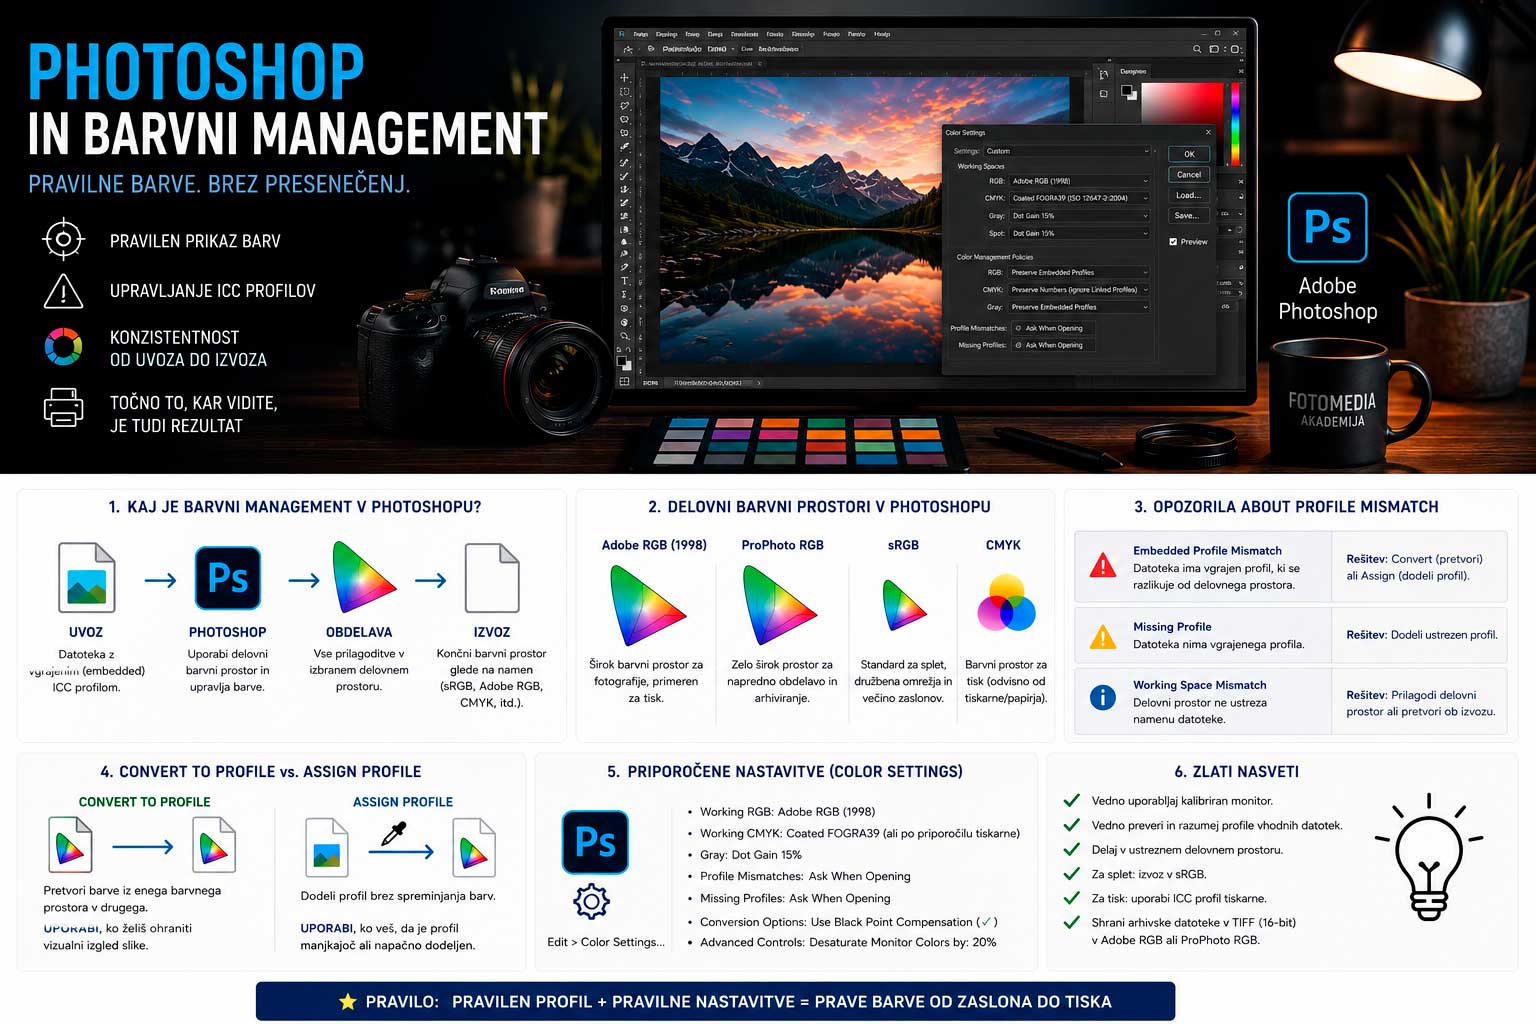Screen dimensions: 1536x1024
Task: Click the light bulb icon in Zlati nasveti
Action: (x=1428, y=858)
